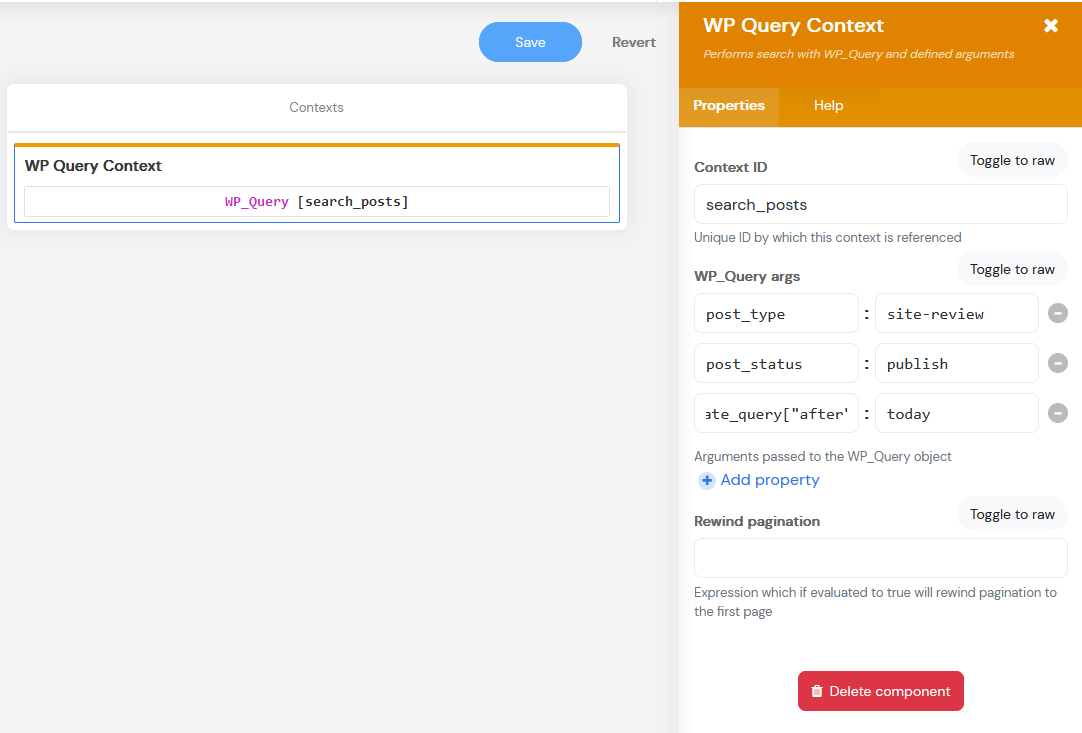Toggle Rewind pagination to raw mode

click(x=1012, y=515)
